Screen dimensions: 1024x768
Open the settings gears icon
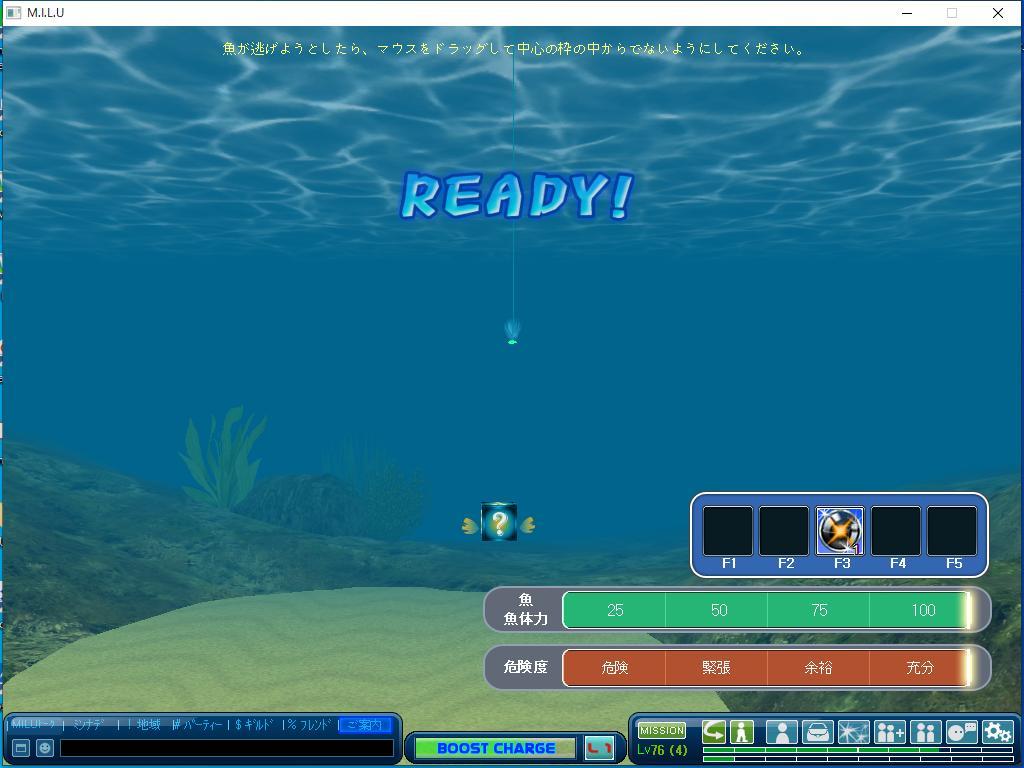pyautogui.click(x=997, y=731)
